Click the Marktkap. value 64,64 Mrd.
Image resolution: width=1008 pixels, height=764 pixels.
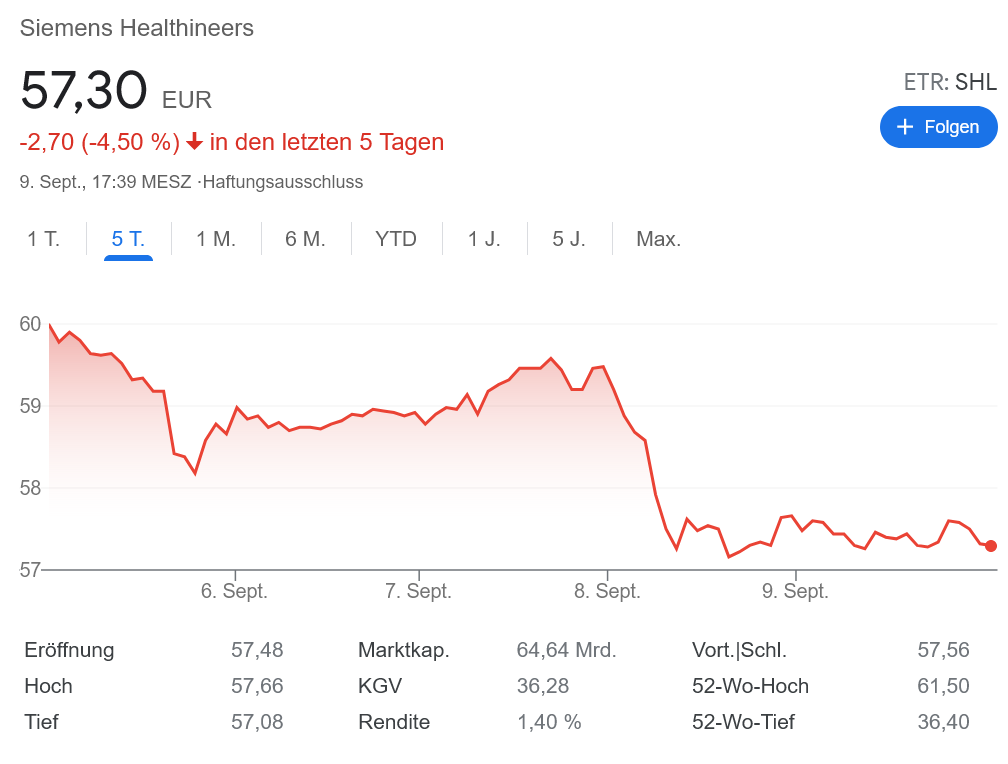[x=566, y=650]
